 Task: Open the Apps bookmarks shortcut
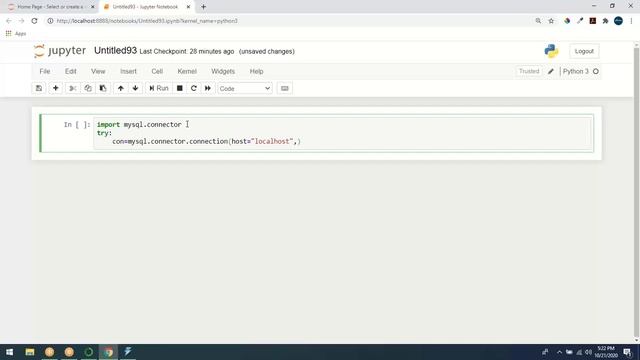click(x=16, y=33)
